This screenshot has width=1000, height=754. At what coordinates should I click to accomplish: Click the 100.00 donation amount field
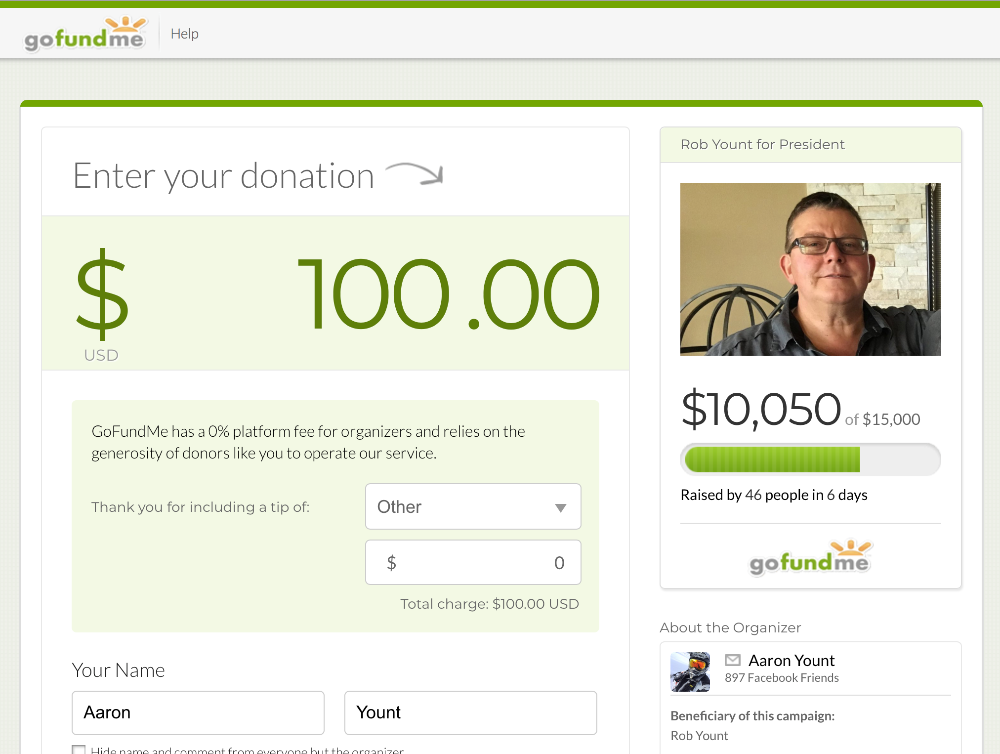448,294
